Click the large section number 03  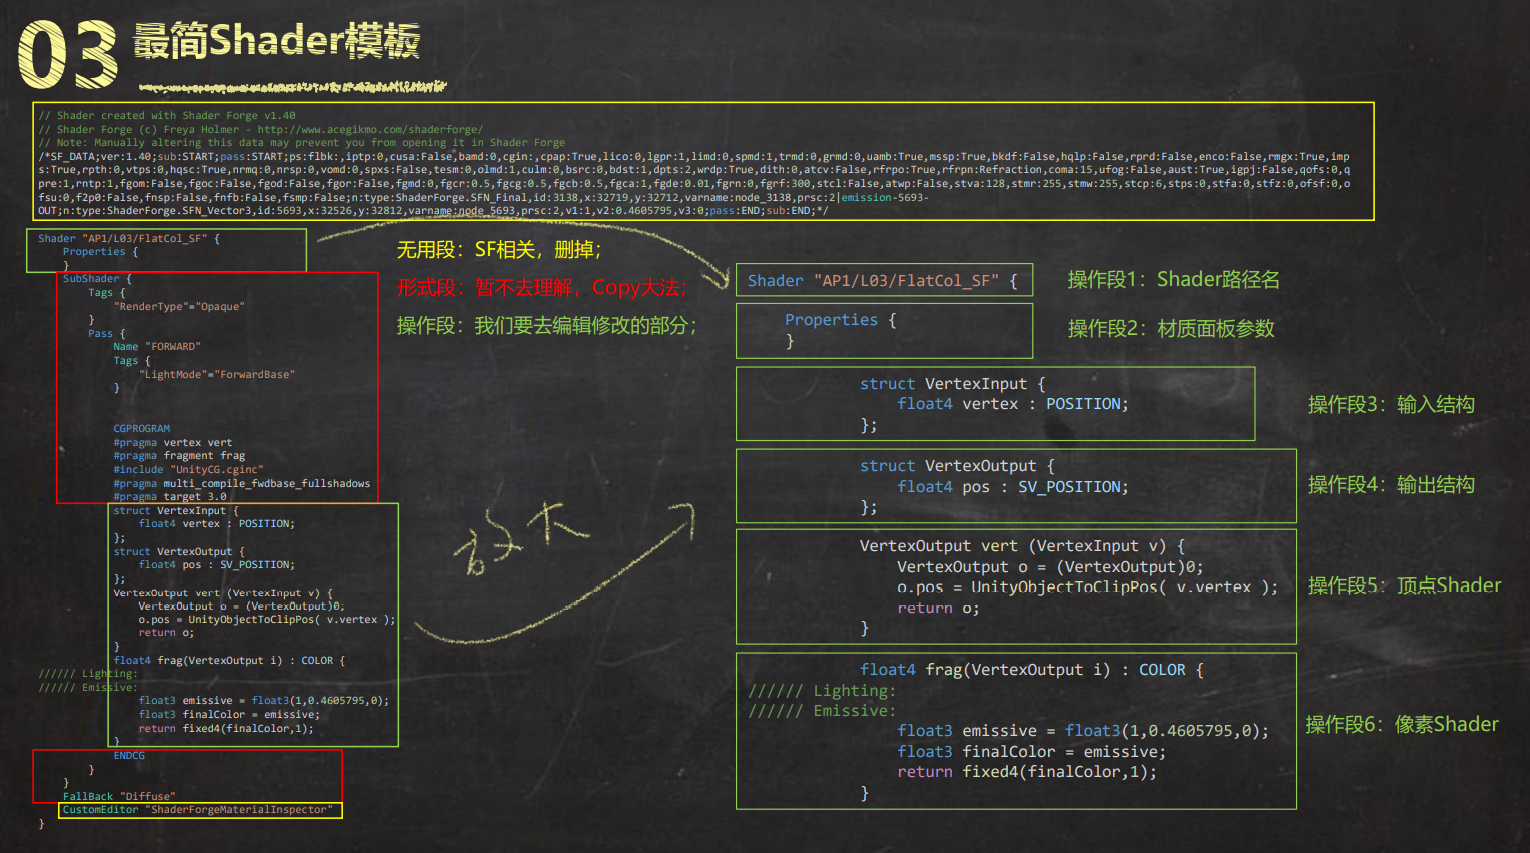68,56
